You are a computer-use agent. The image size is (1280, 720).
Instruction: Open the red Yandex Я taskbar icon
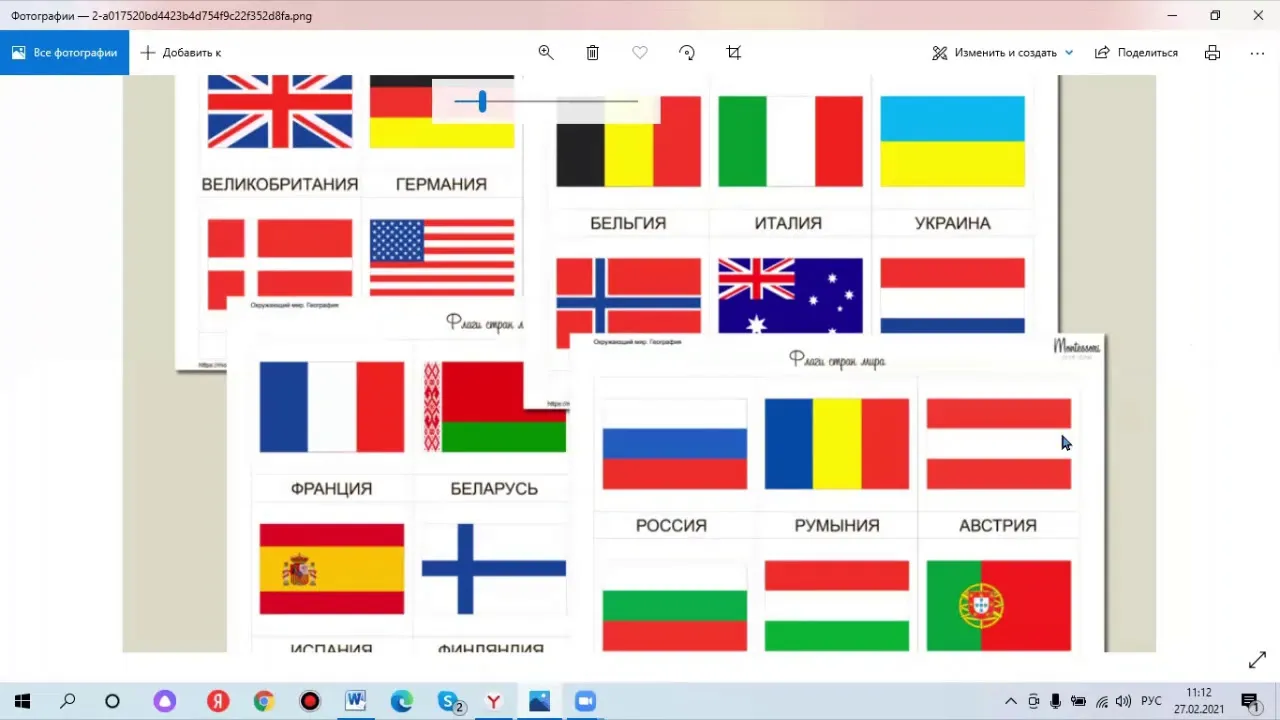pyautogui.click(x=218, y=702)
